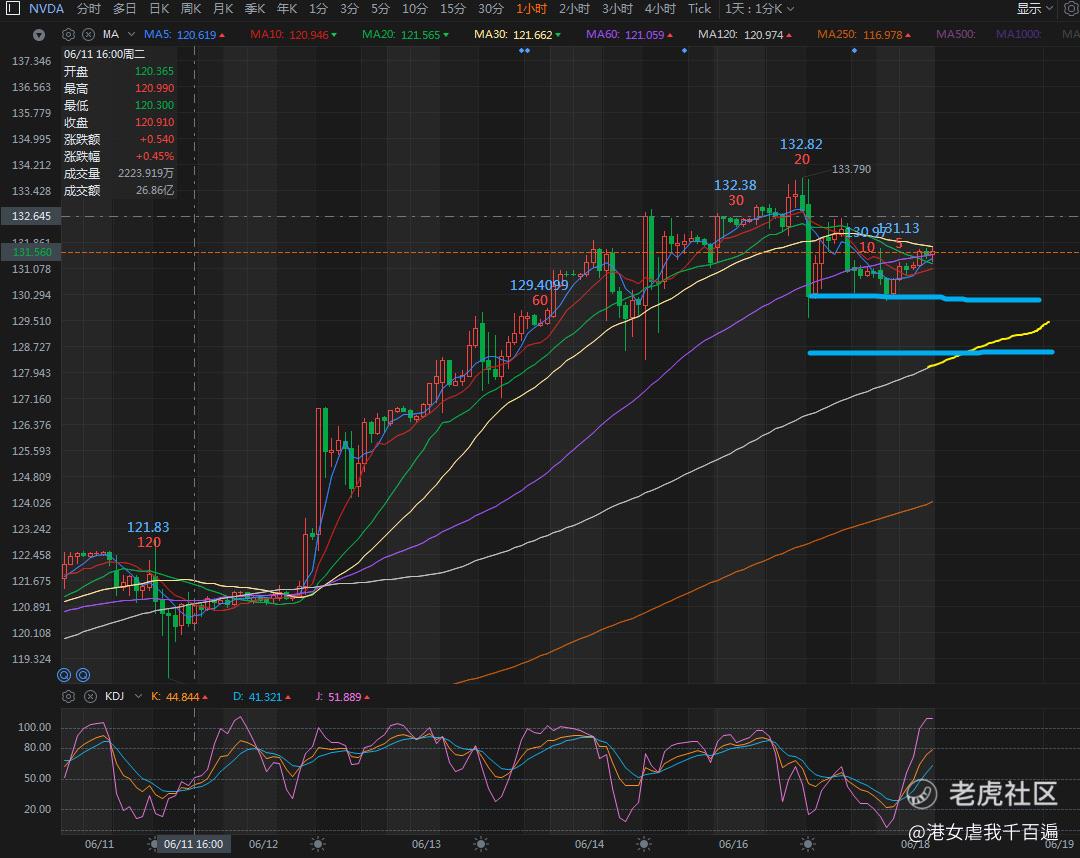Open MA indicator settings gear
The image size is (1080, 858).
click(68, 34)
